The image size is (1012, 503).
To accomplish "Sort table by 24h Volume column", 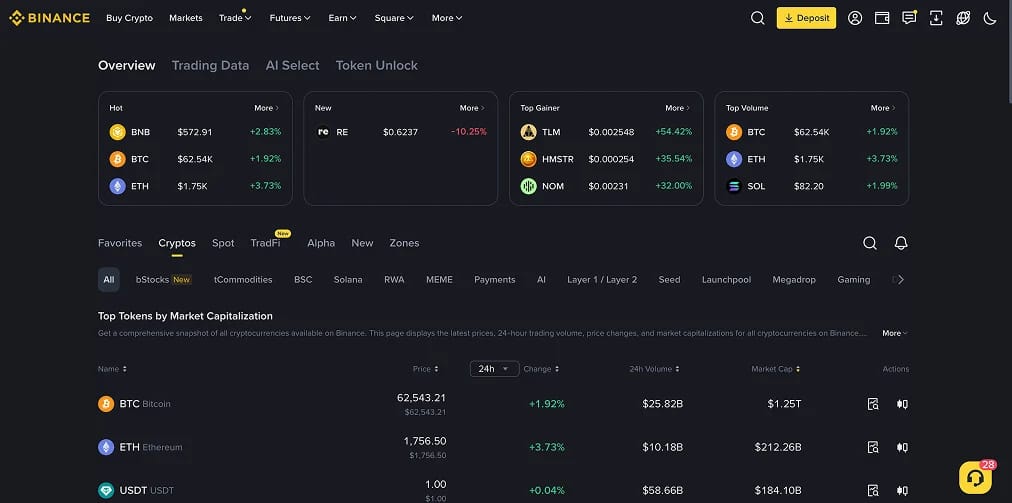I will (x=654, y=369).
